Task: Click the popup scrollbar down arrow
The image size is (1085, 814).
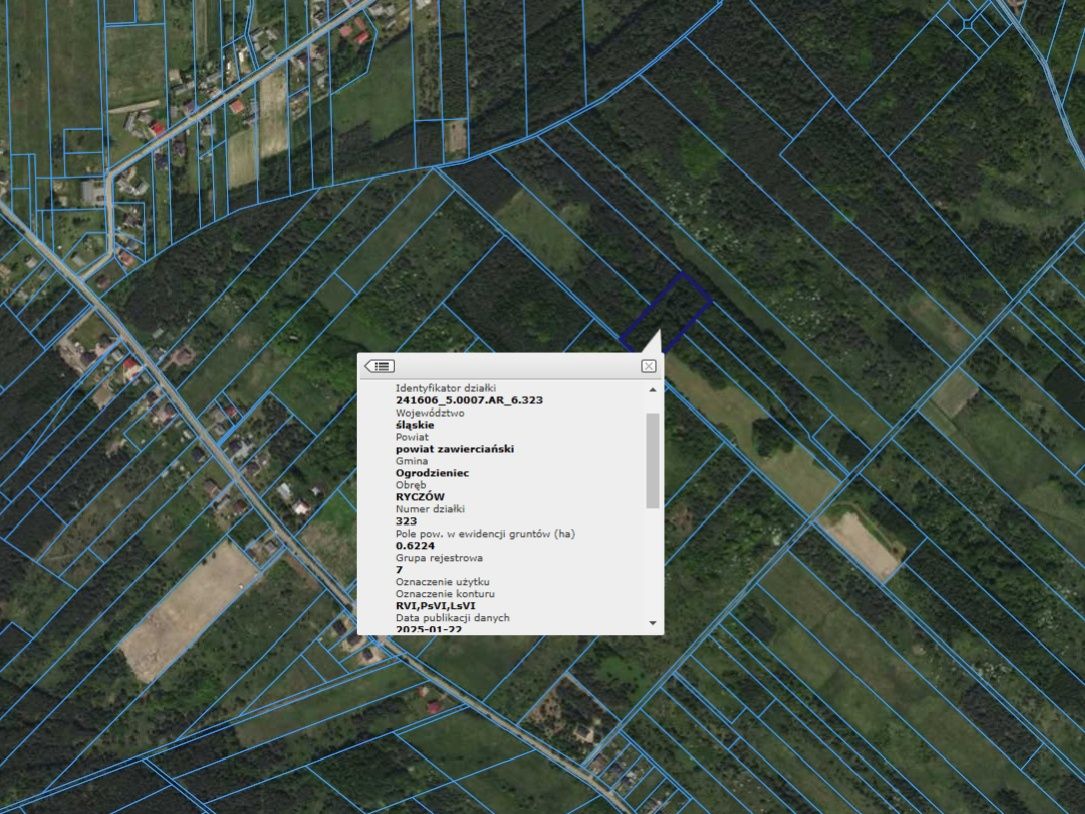Action: 653,624
